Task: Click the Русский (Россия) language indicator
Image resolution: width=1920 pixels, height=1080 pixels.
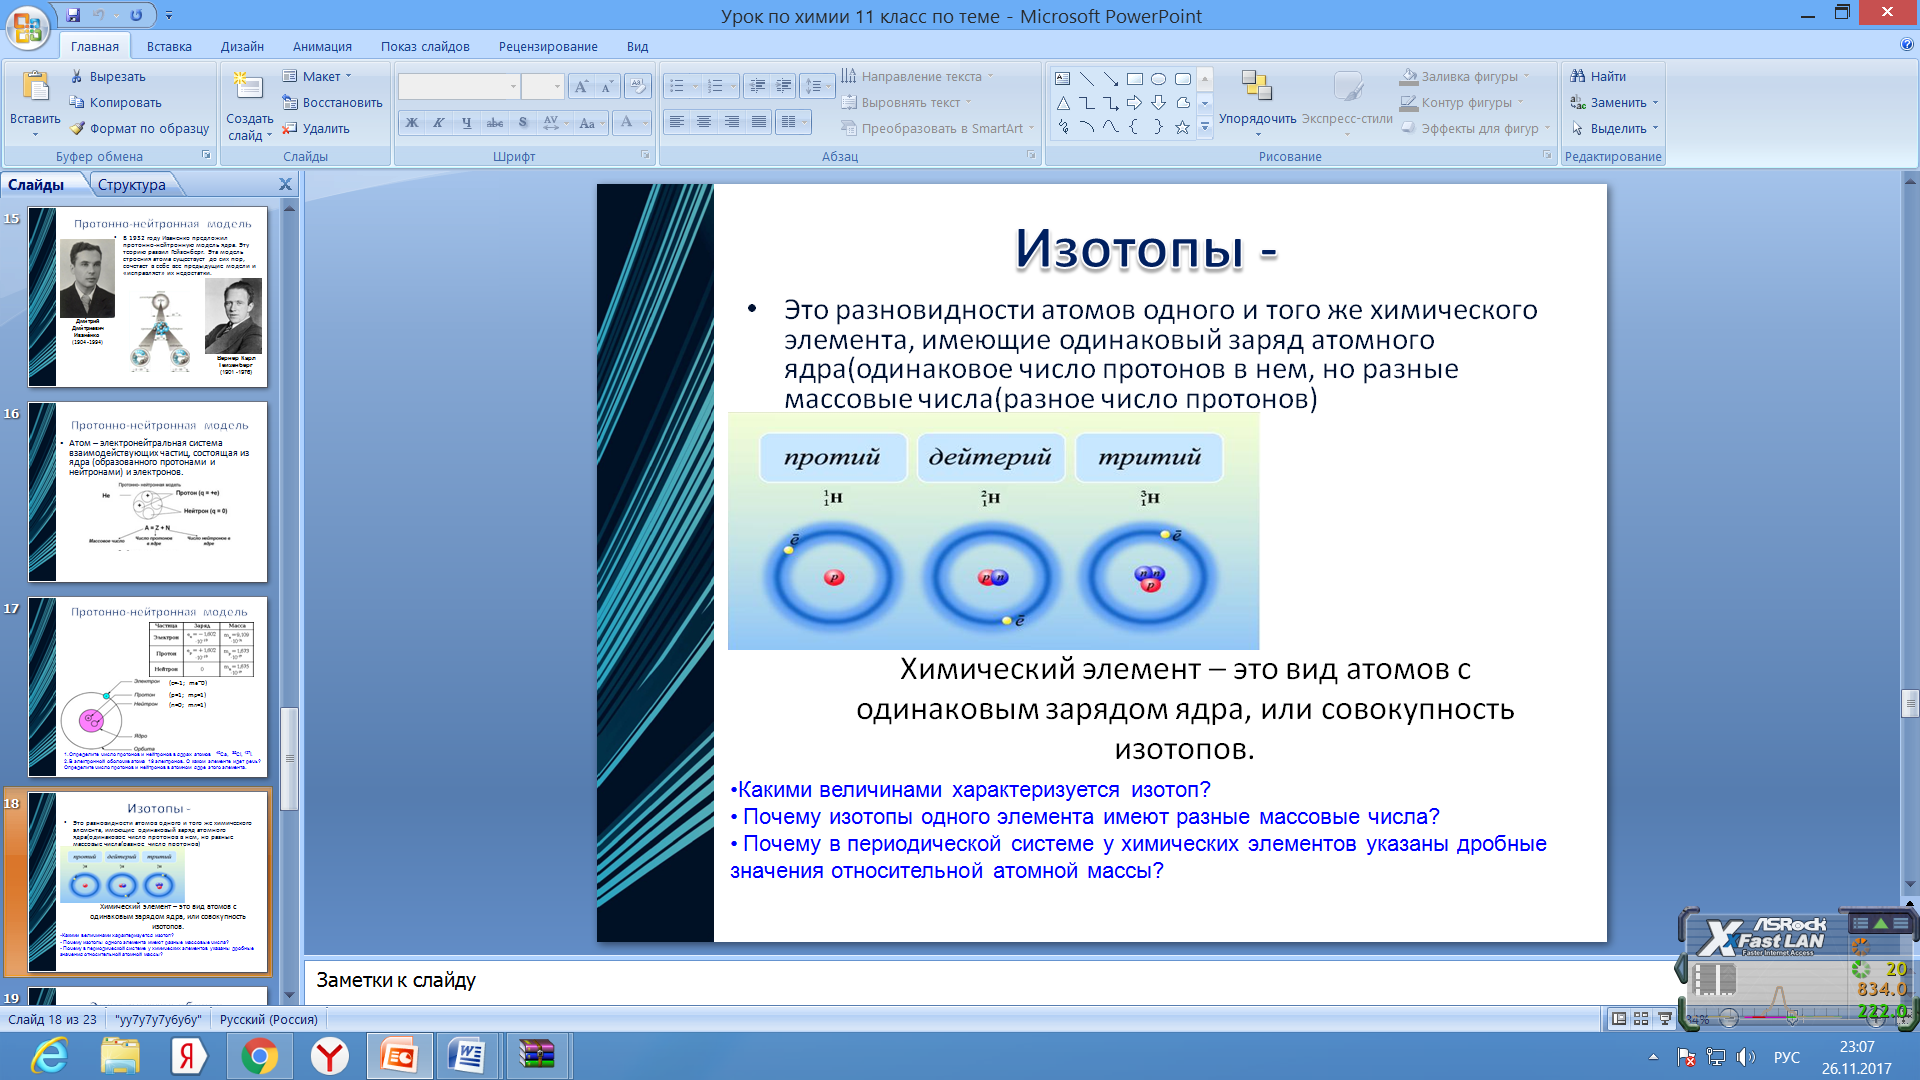Action: [269, 1019]
